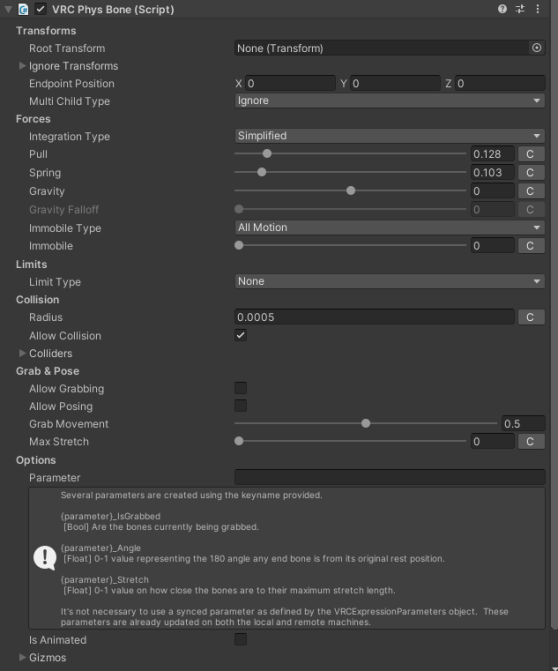Screen dimensions: 558x671
Task: Enable the Allow Grabbing checkbox
Action: point(240,388)
